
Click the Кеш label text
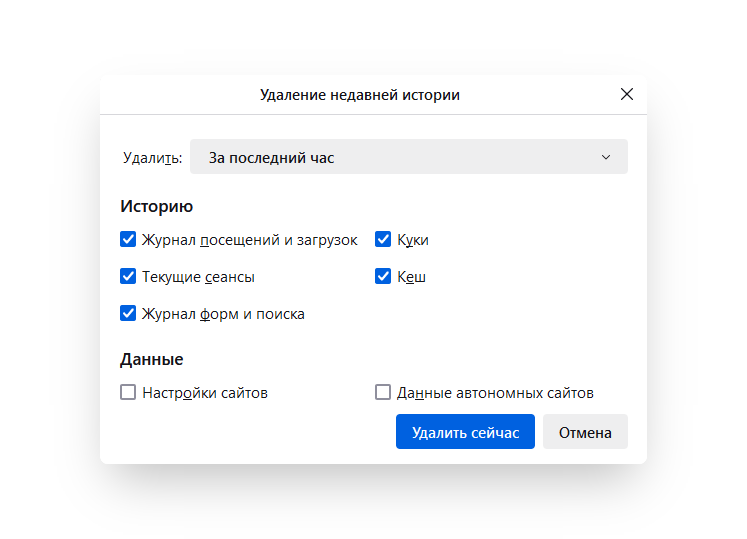[x=411, y=277]
